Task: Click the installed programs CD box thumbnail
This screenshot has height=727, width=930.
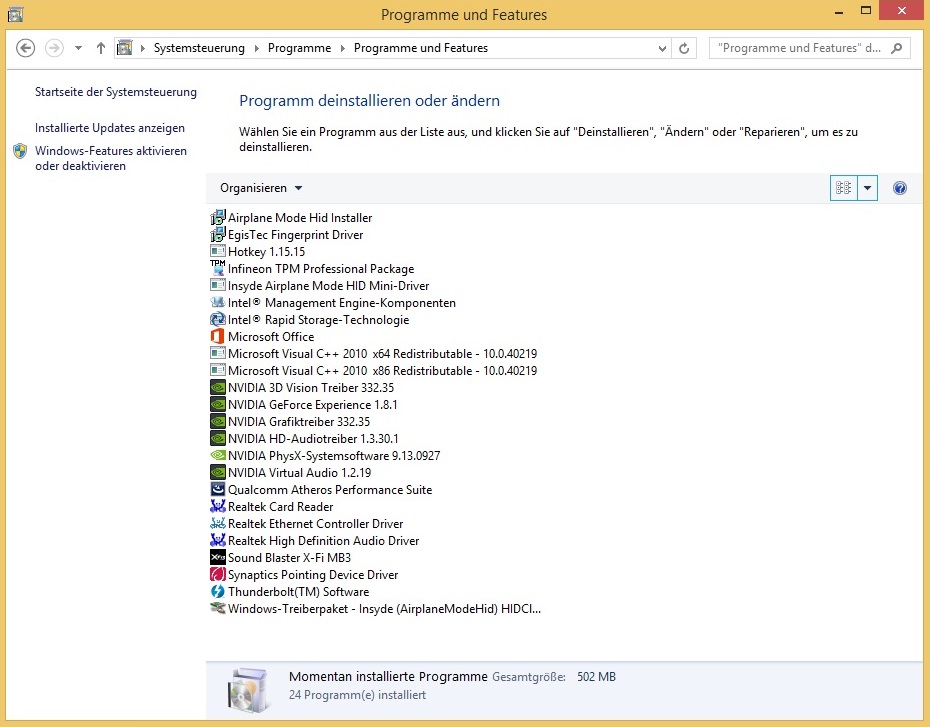Action: 249,690
